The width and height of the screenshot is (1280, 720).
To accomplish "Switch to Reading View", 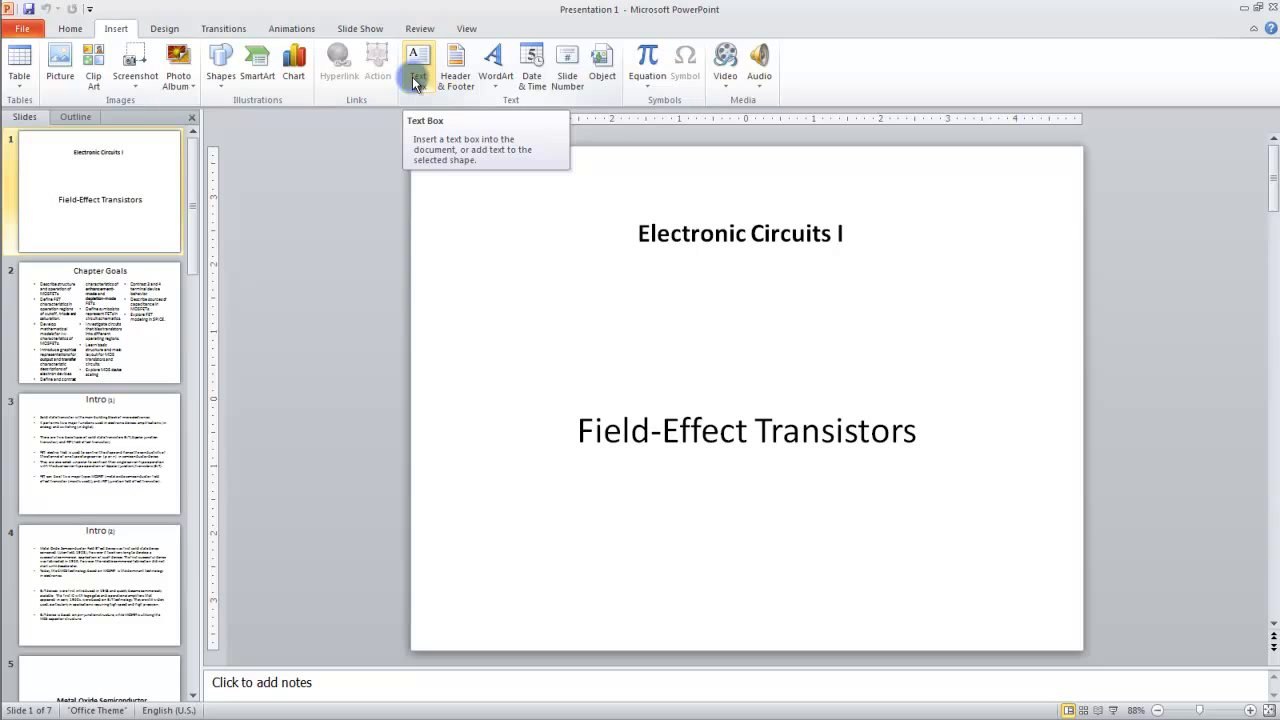I will coord(1099,710).
